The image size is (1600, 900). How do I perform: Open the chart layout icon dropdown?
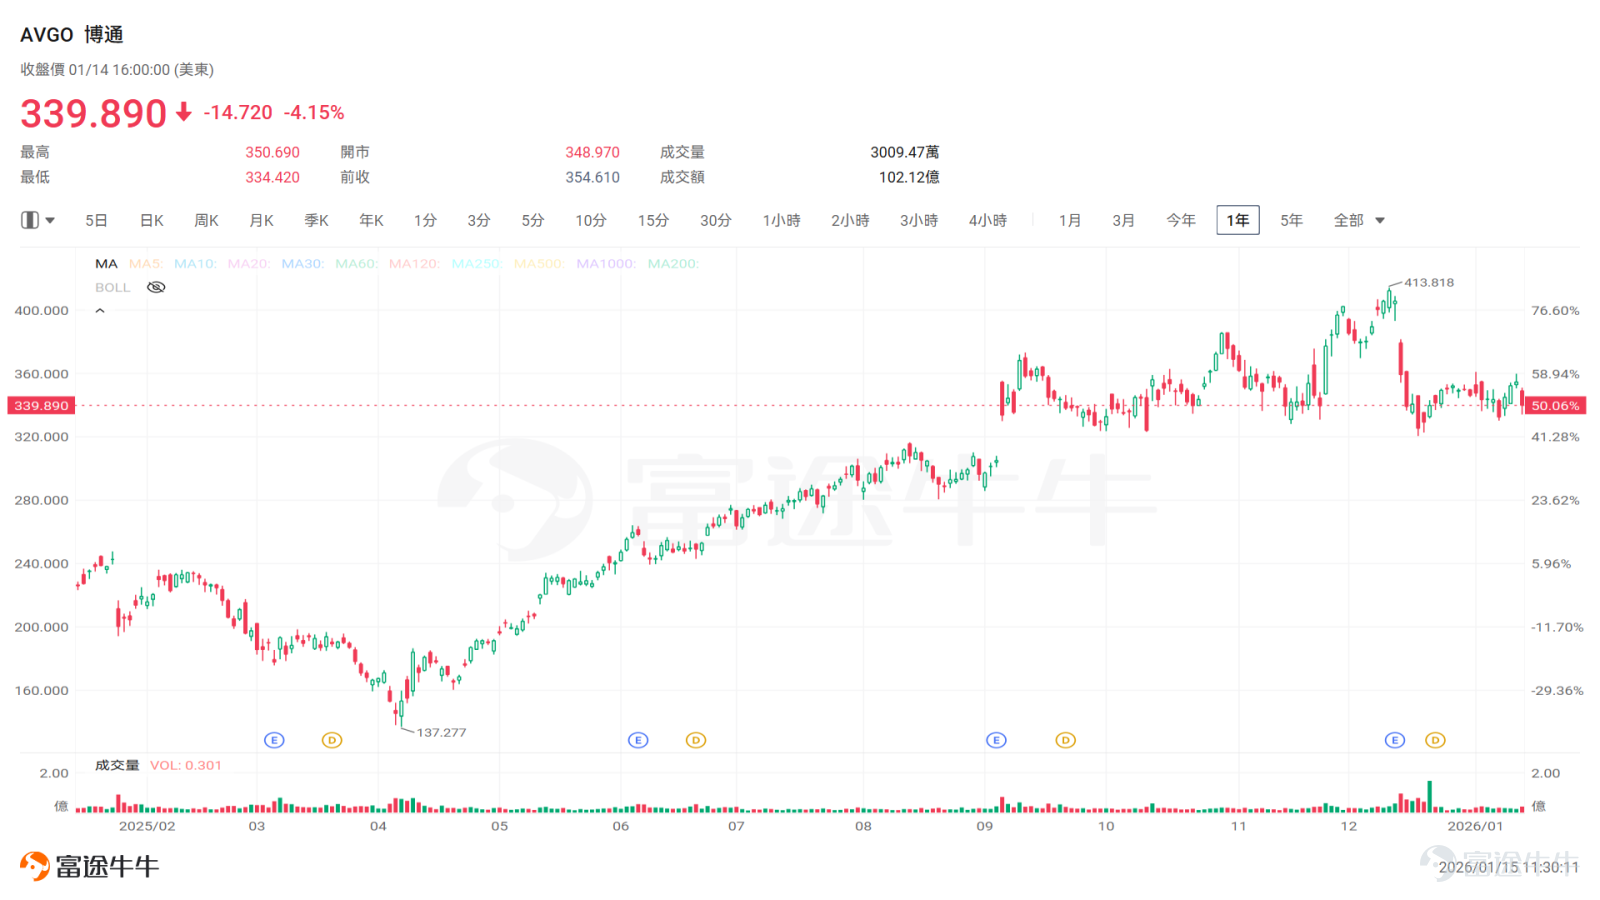point(30,220)
